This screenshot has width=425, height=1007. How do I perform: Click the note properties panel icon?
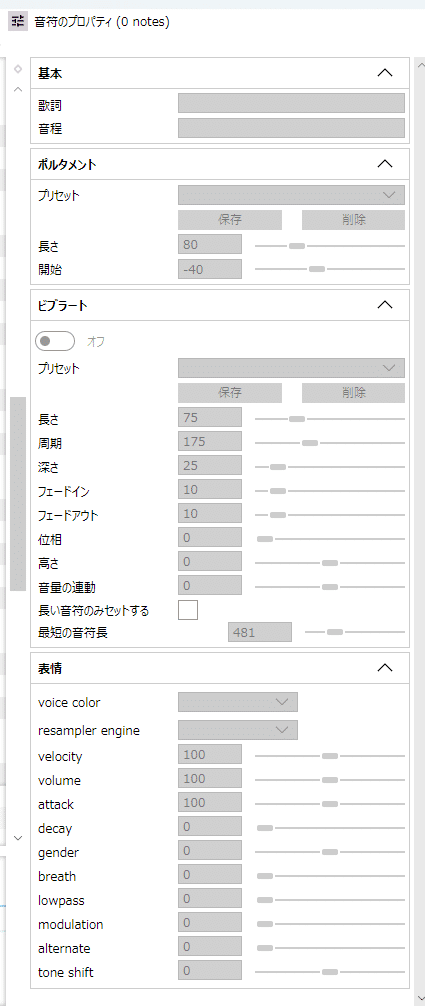click(17, 21)
